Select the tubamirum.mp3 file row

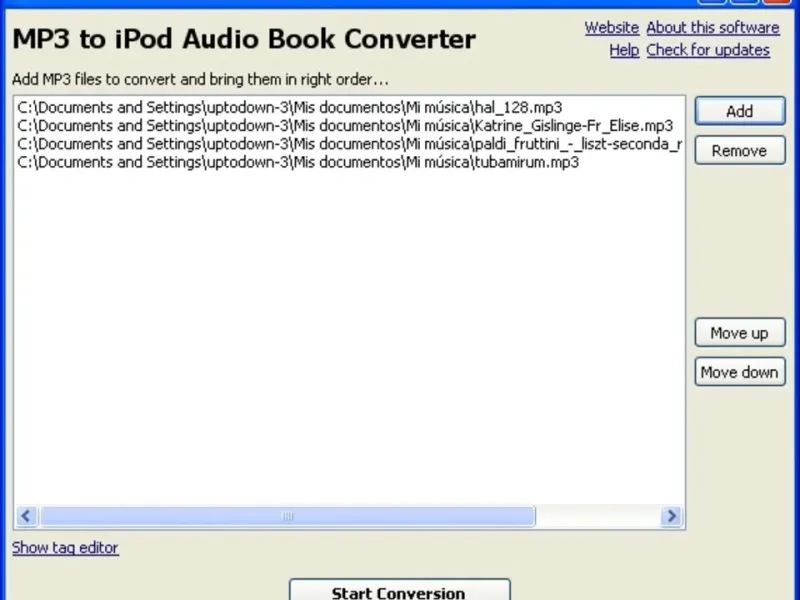pyautogui.click(x=349, y=163)
